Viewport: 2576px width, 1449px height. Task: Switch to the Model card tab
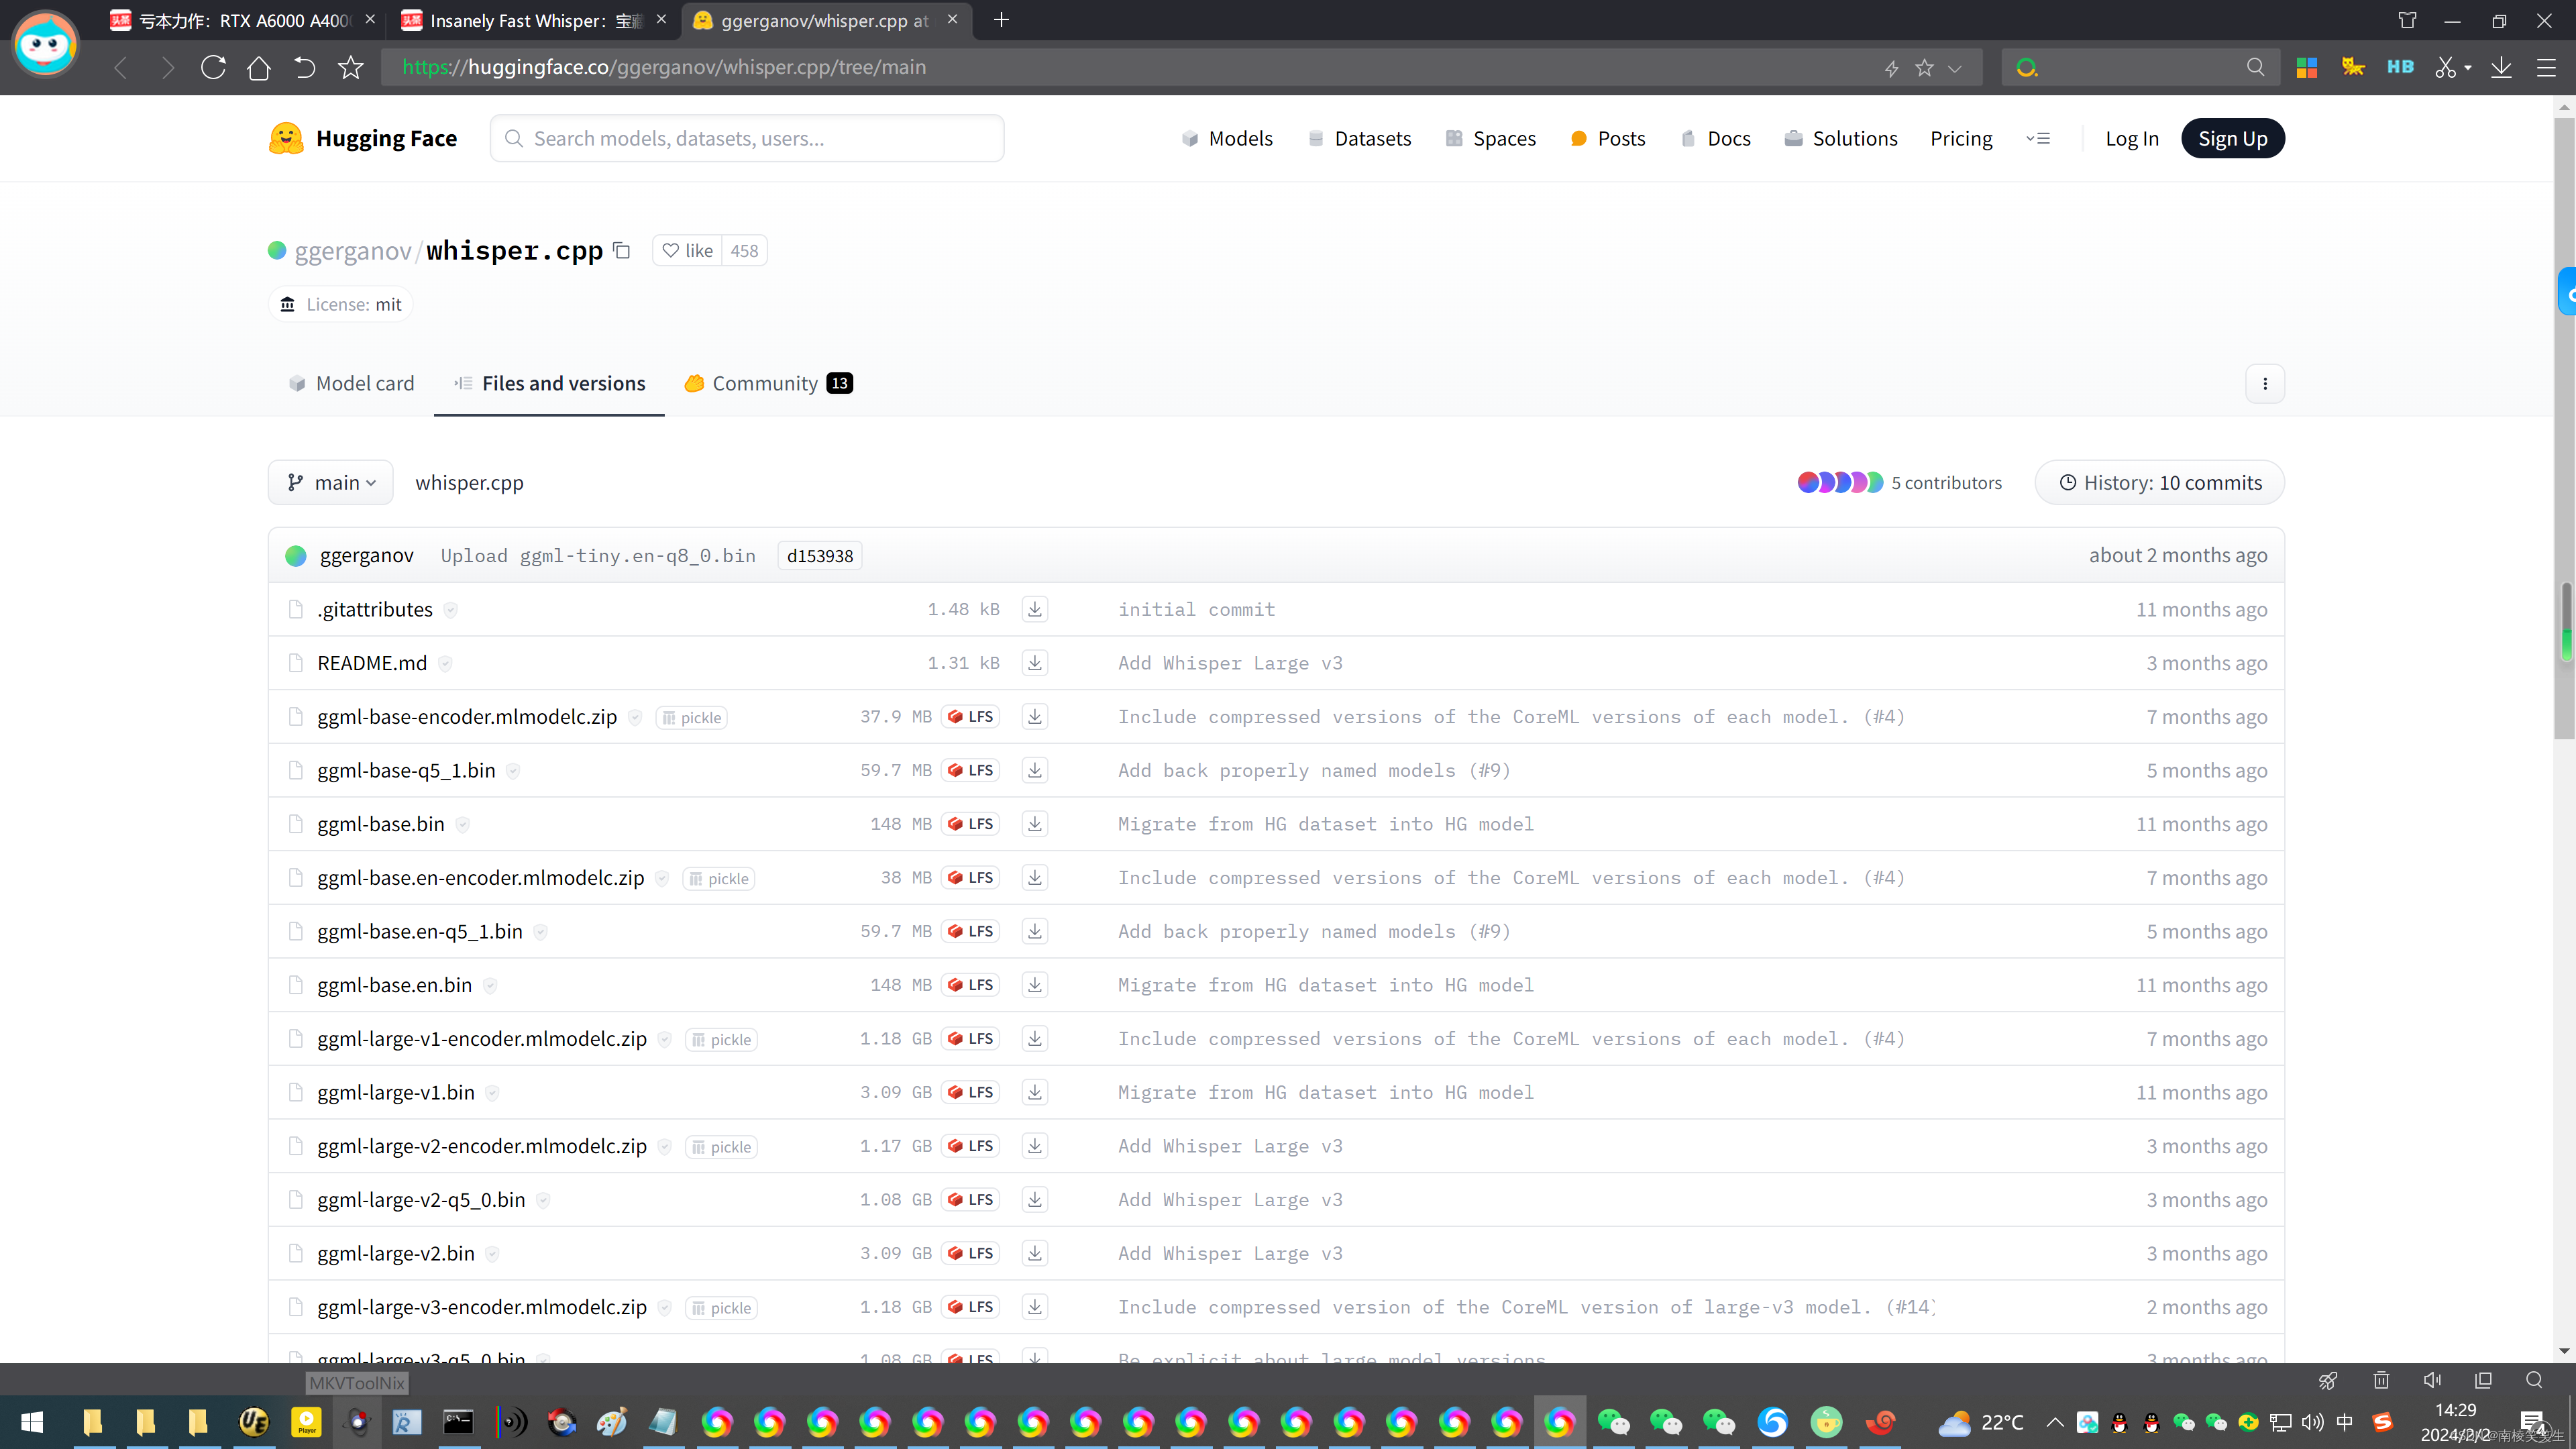tap(351, 383)
